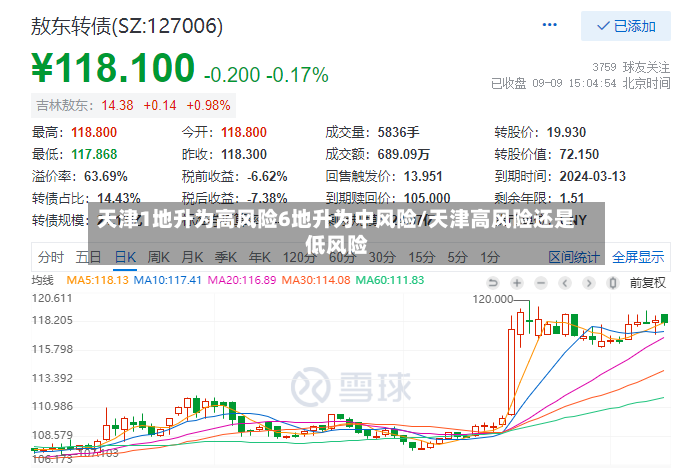This screenshot has width=694, height=468.
Task: Click the 118.205 y-axis label
Action: tap(52, 320)
